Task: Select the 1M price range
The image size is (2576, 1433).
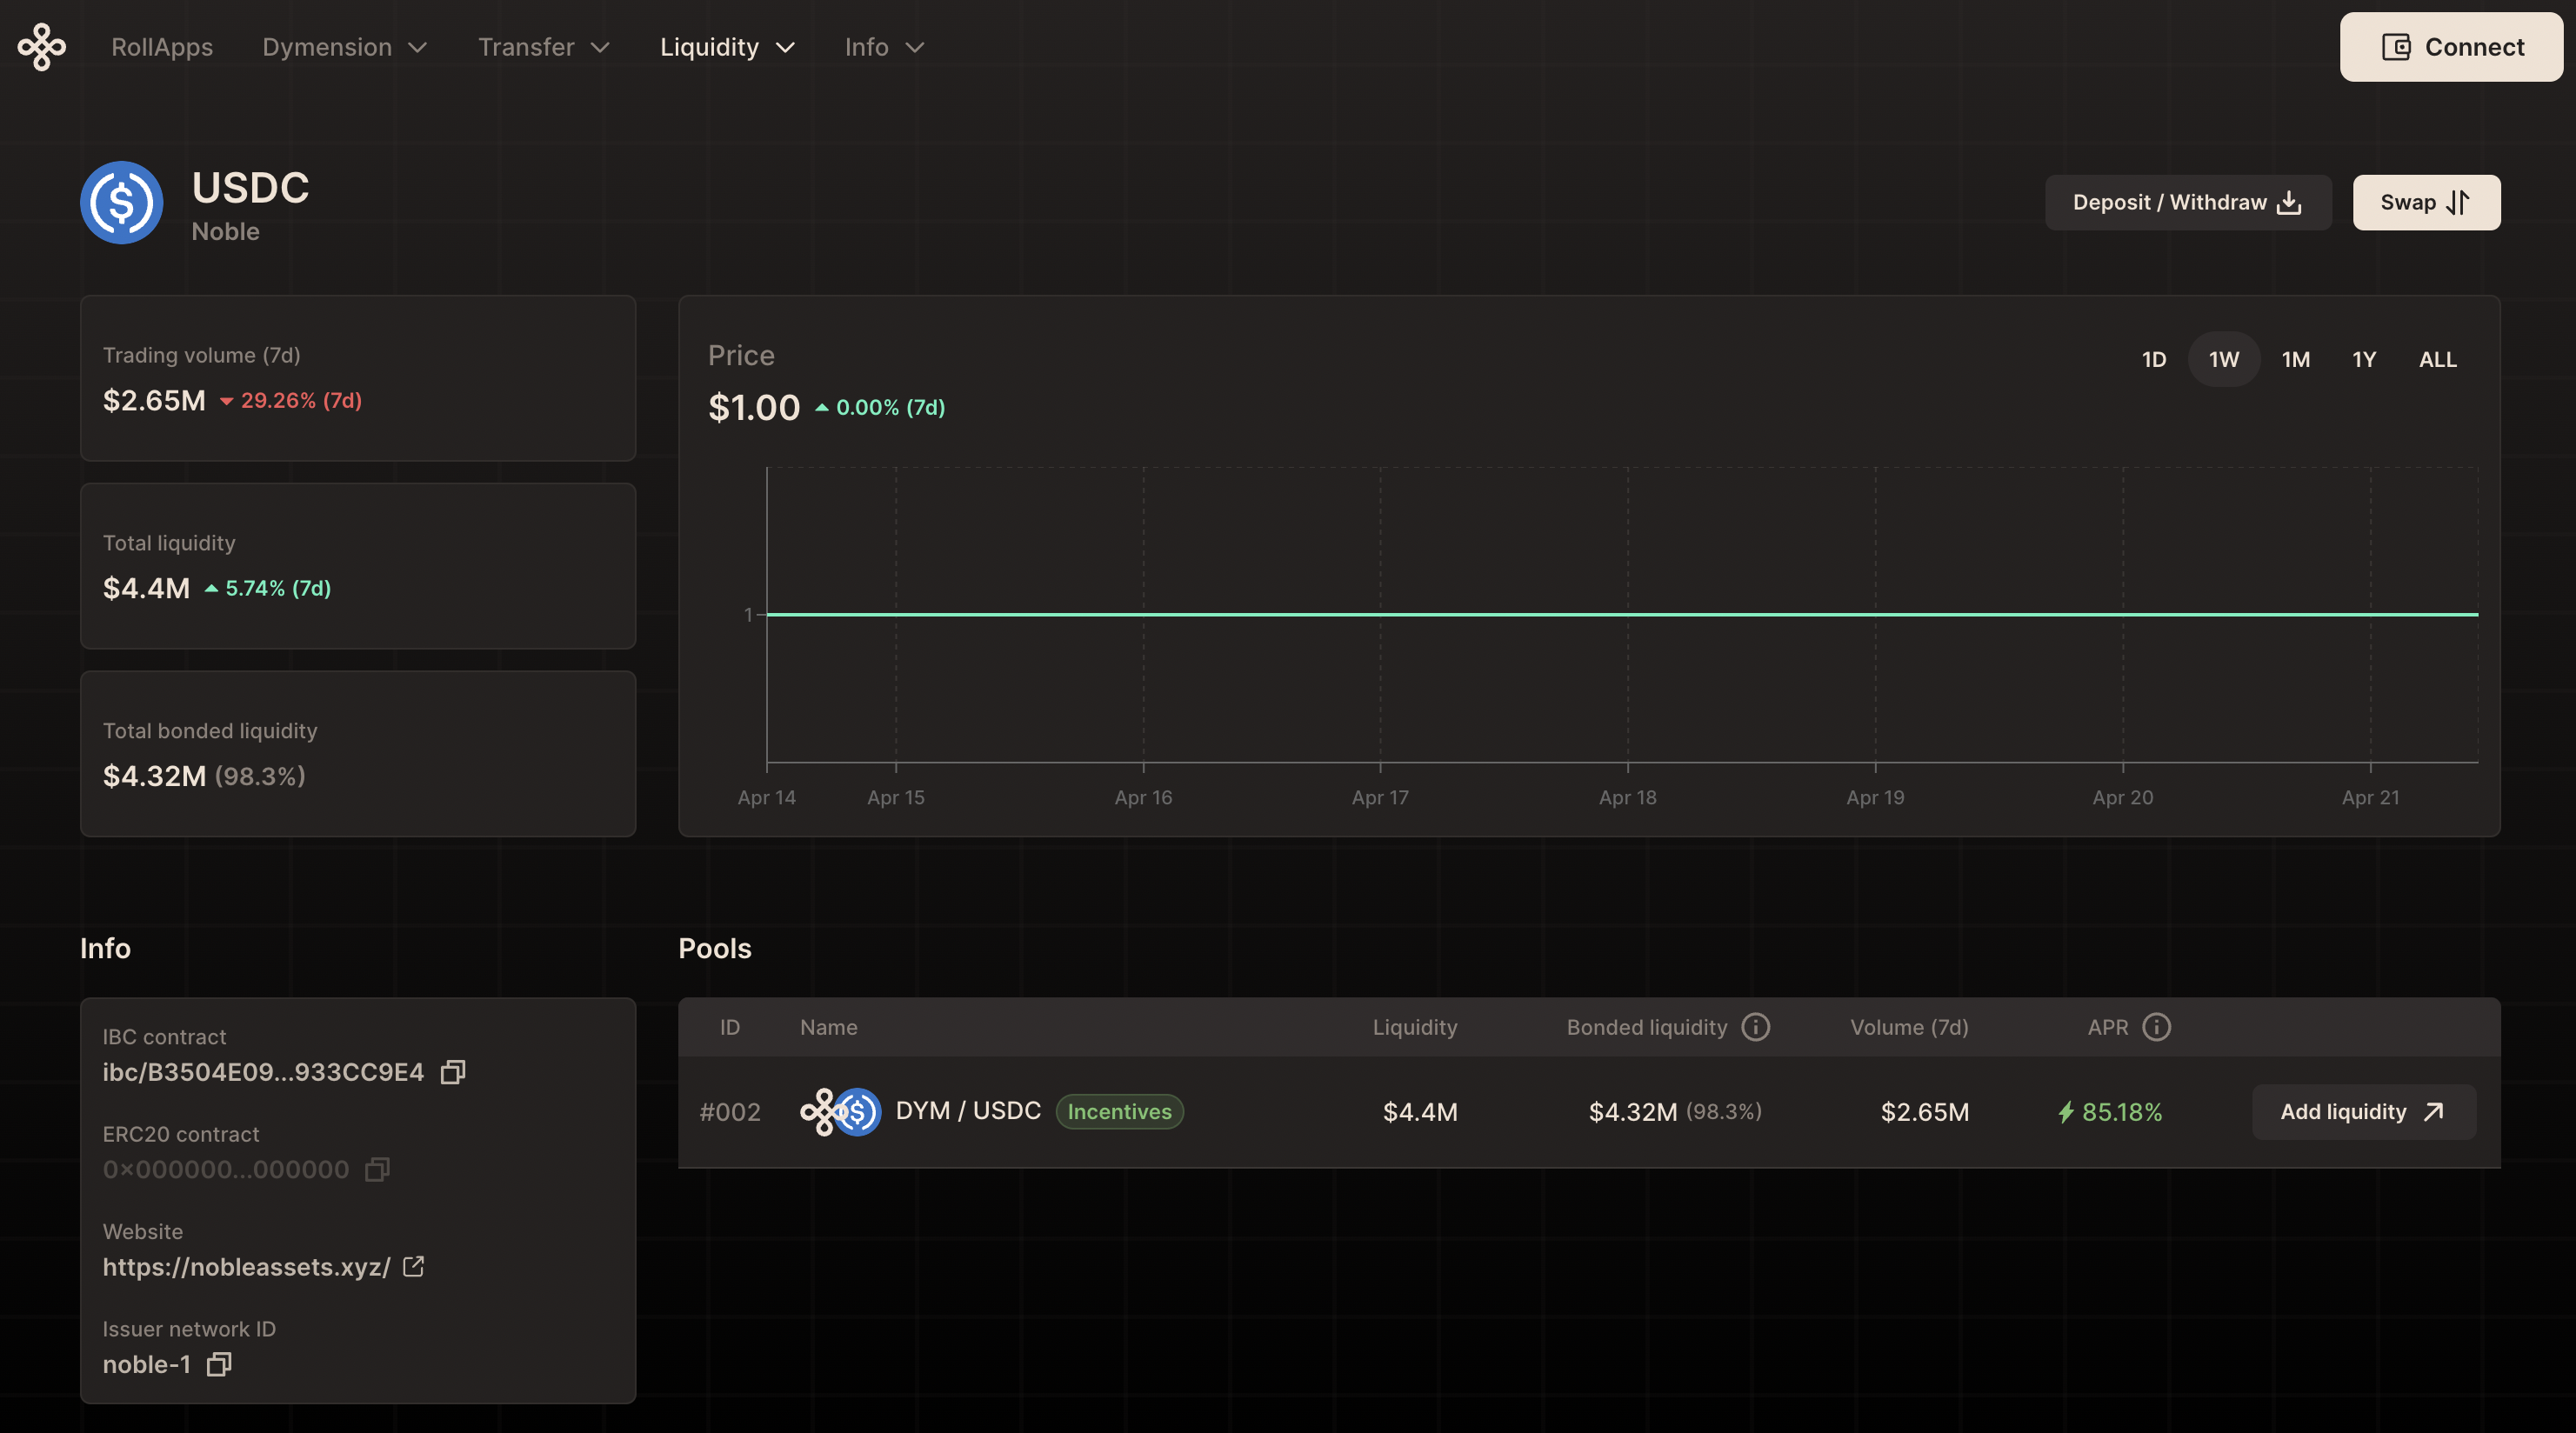Action: 2296,359
